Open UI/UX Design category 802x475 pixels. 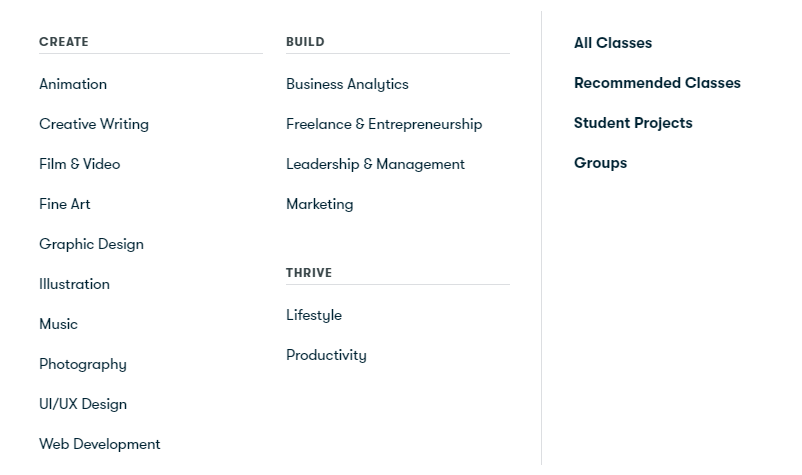(83, 404)
